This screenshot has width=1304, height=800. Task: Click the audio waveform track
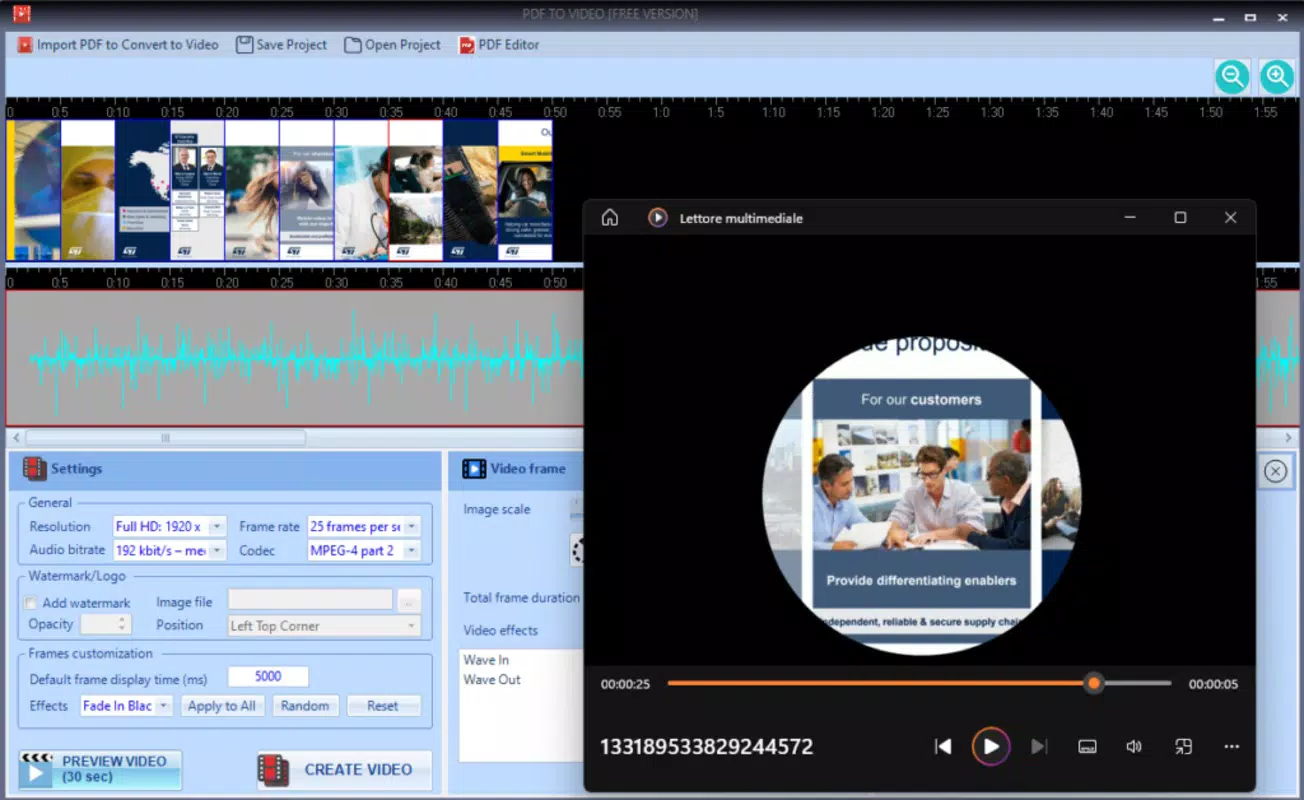(x=295, y=358)
